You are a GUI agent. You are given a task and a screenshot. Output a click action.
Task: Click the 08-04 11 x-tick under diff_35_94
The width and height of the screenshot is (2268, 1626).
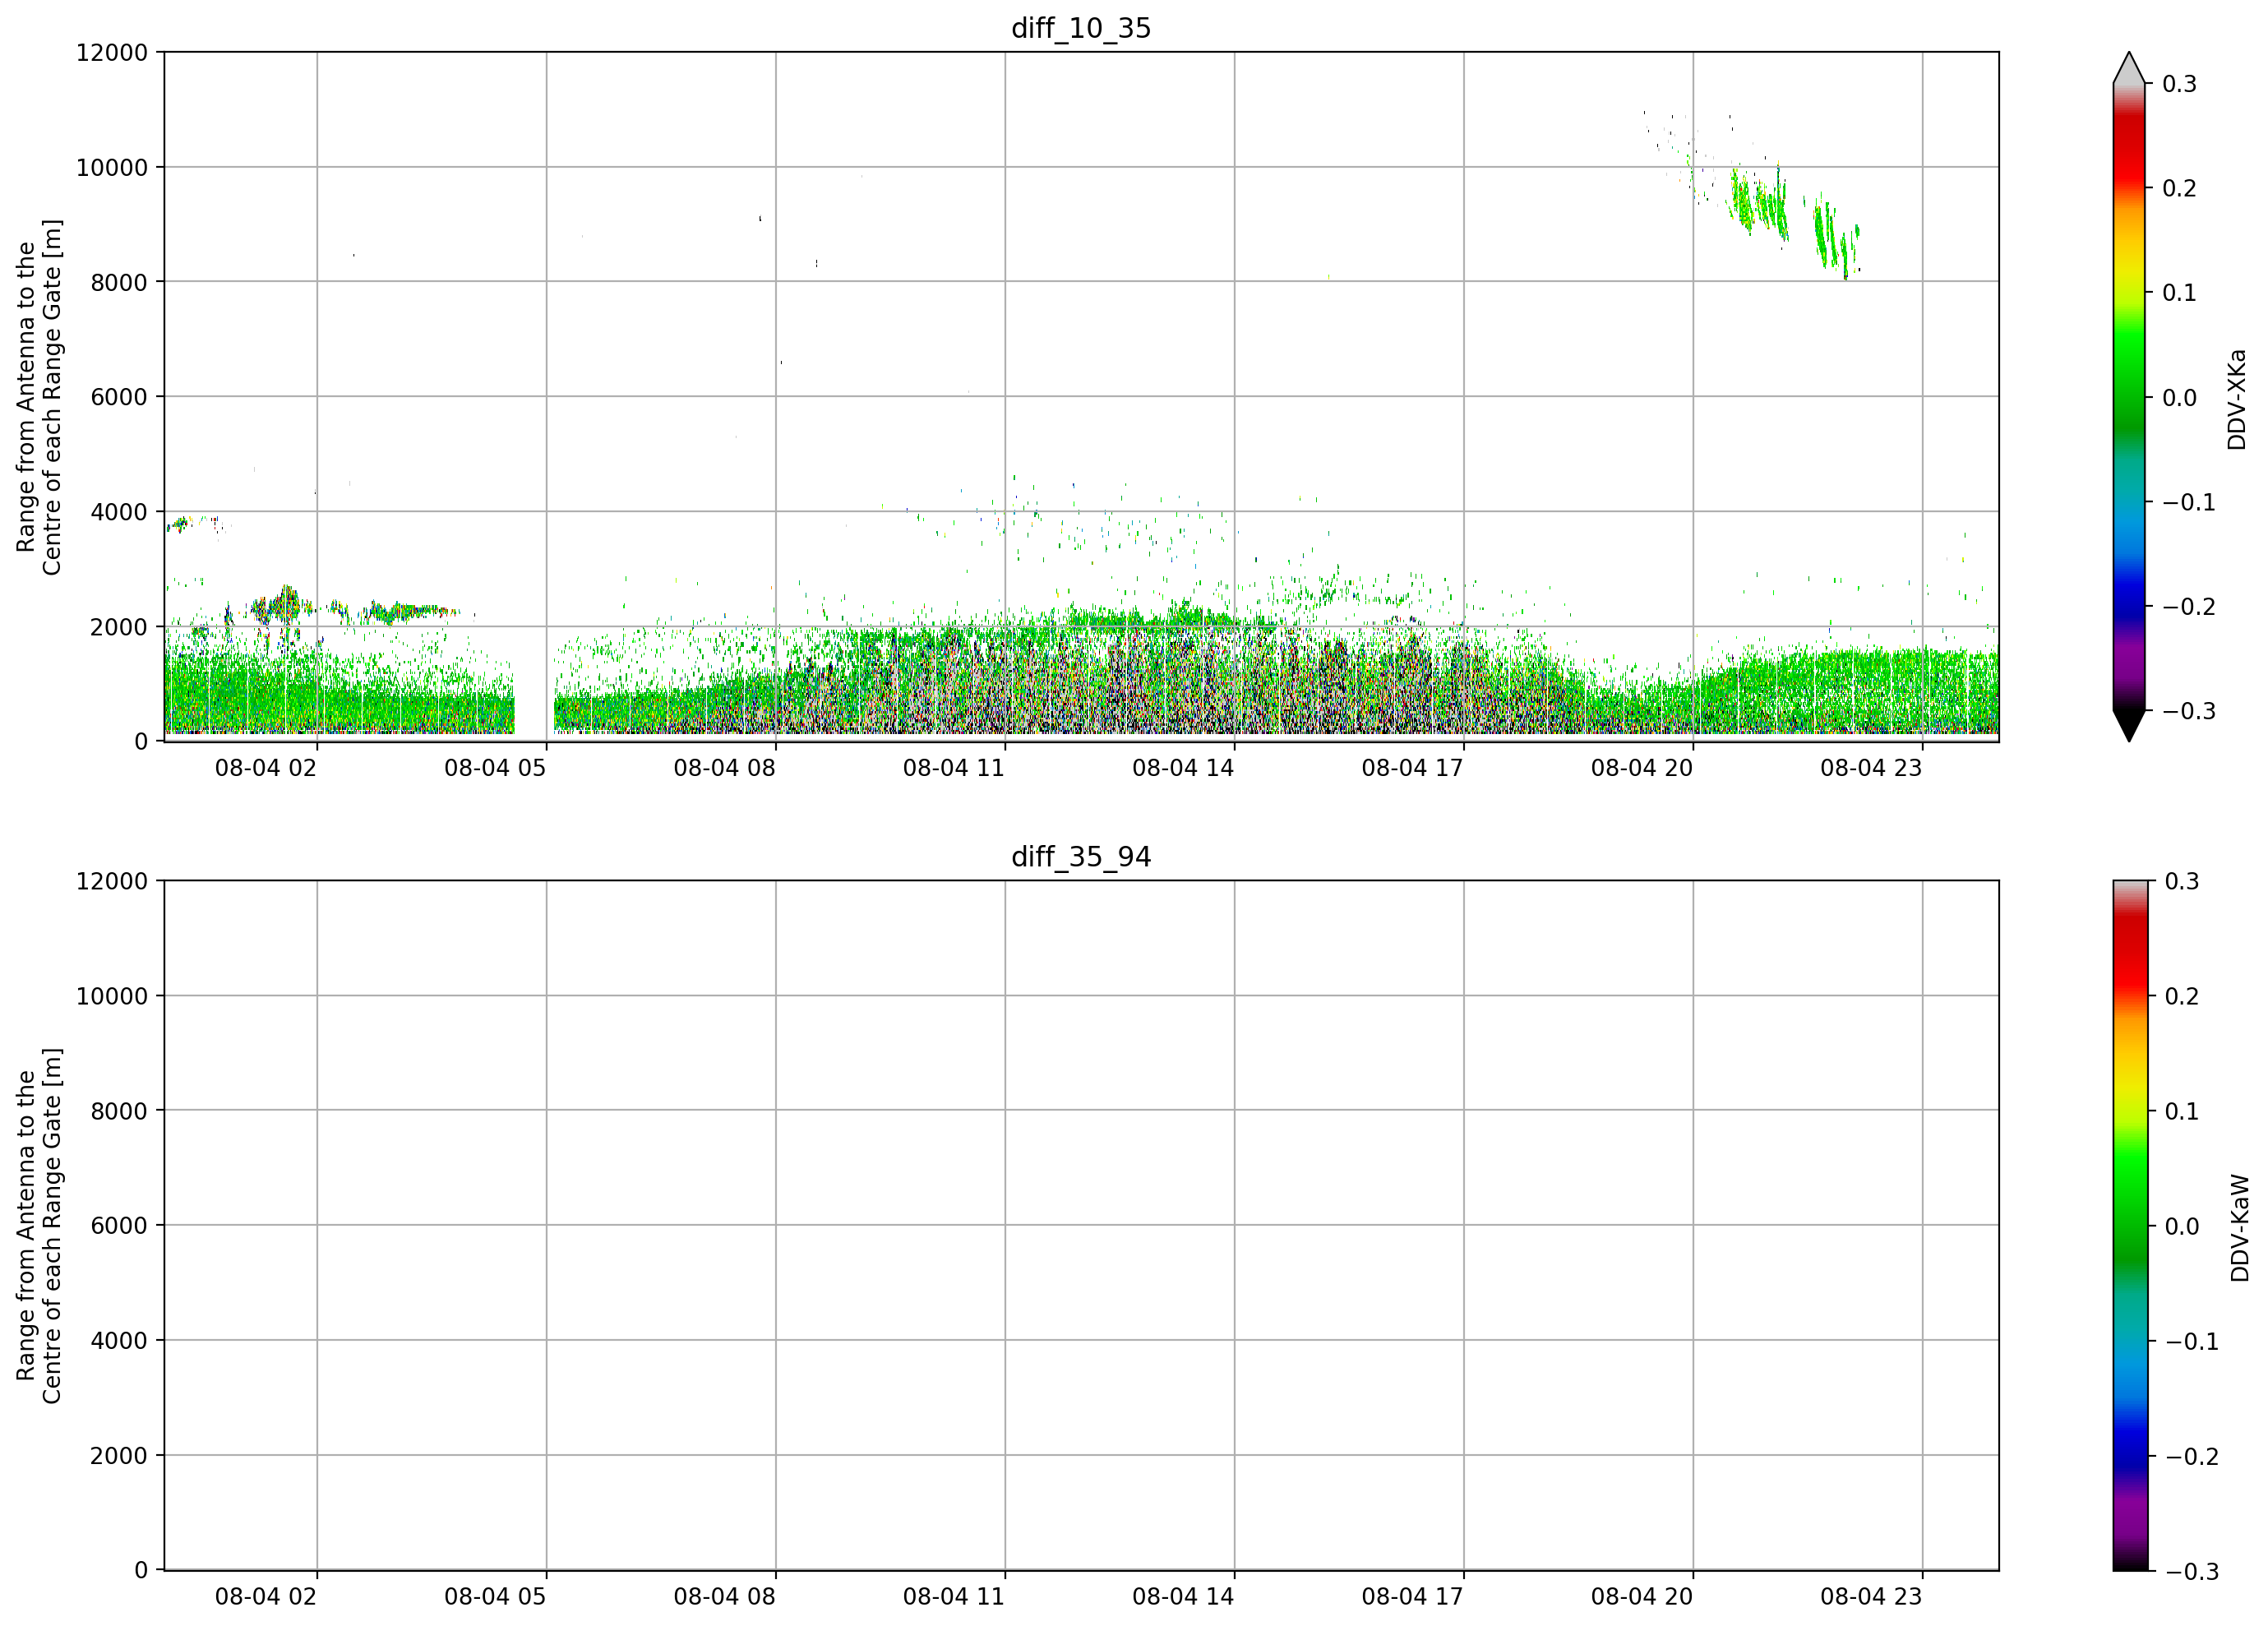(954, 1597)
